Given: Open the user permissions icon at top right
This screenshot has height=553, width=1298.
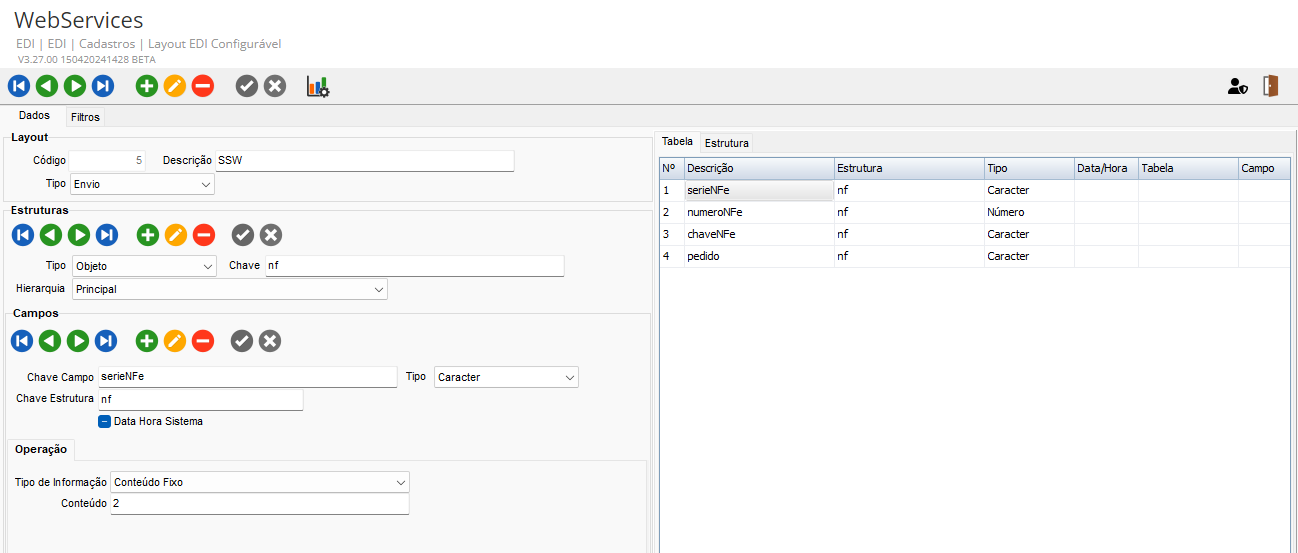Looking at the screenshot, I should click(x=1238, y=87).
